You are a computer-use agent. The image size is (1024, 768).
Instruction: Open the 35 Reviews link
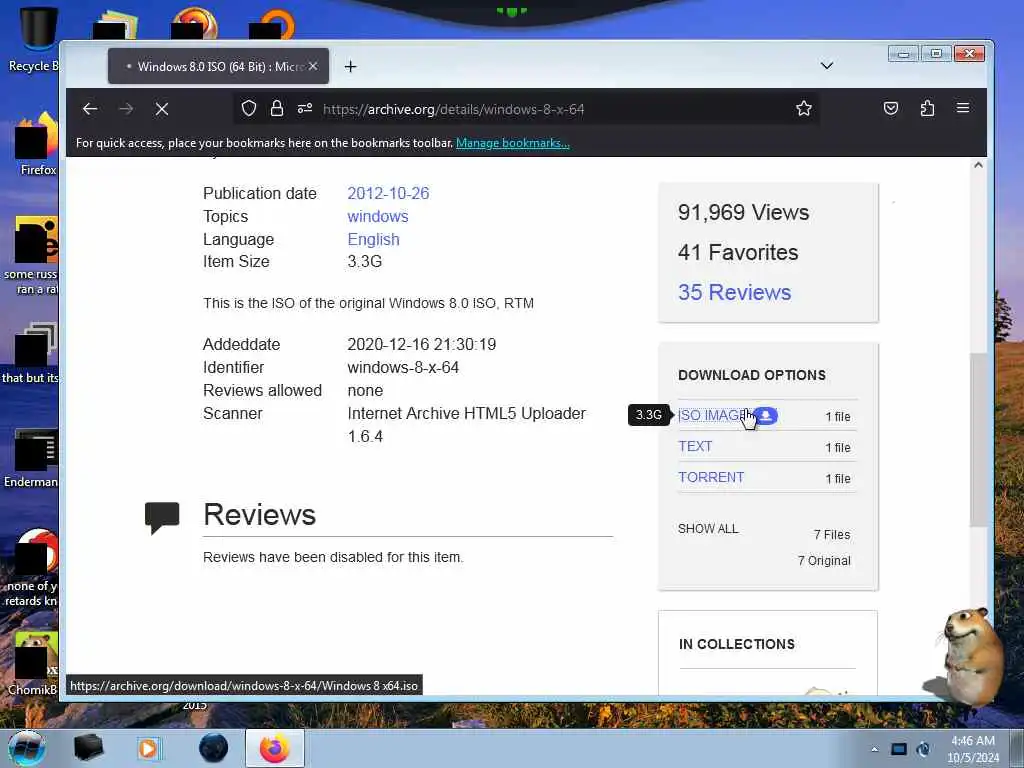pyautogui.click(x=734, y=292)
